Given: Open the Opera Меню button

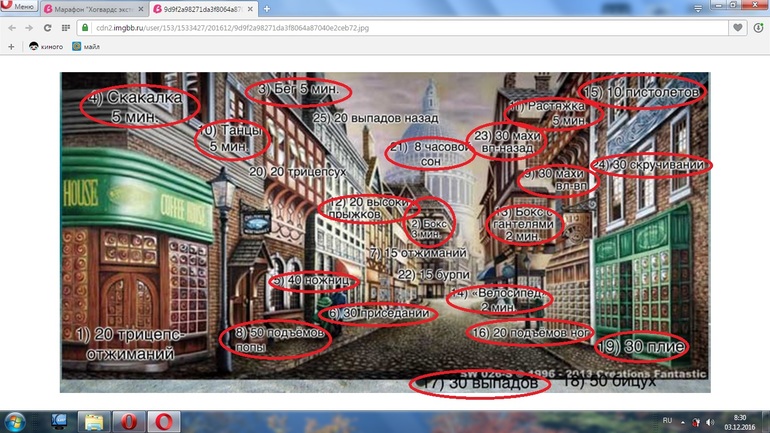Looking at the screenshot, I should (x=19, y=6).
